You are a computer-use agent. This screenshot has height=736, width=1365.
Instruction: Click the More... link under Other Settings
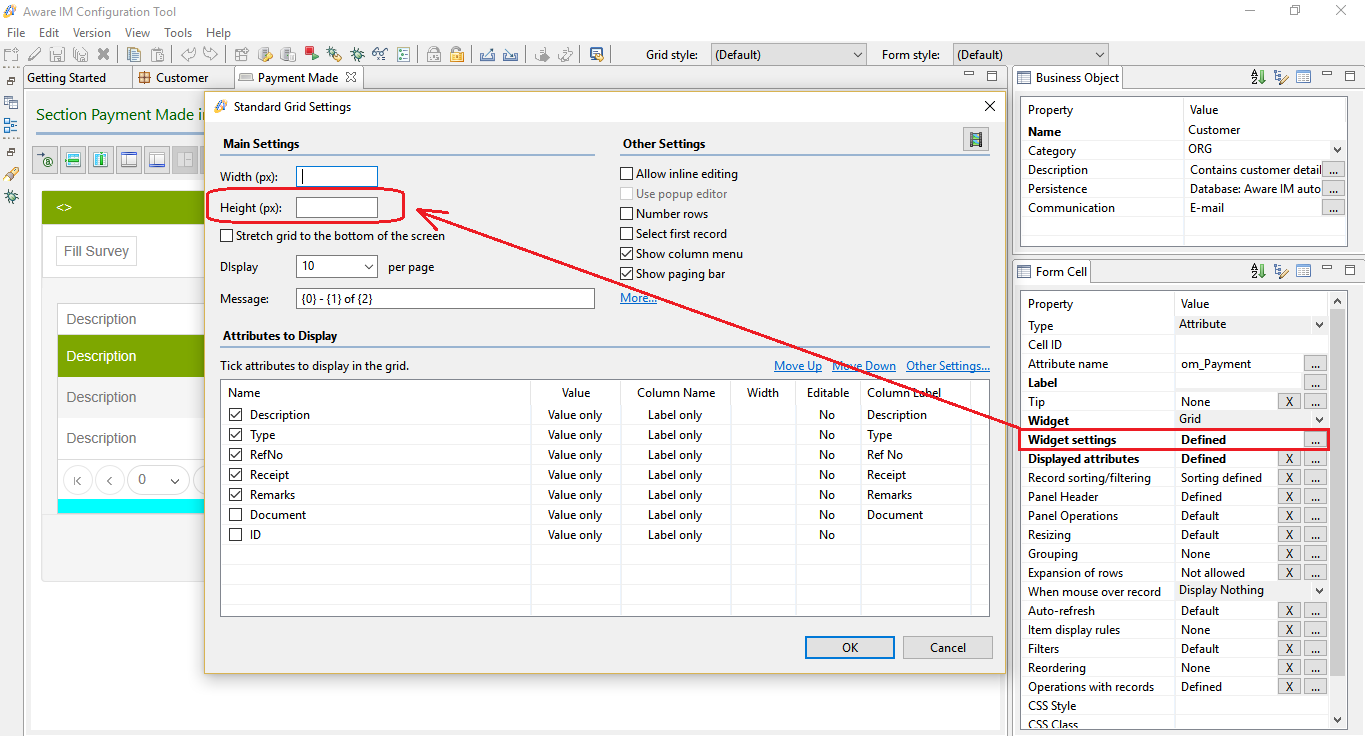[x=638, y=298]
